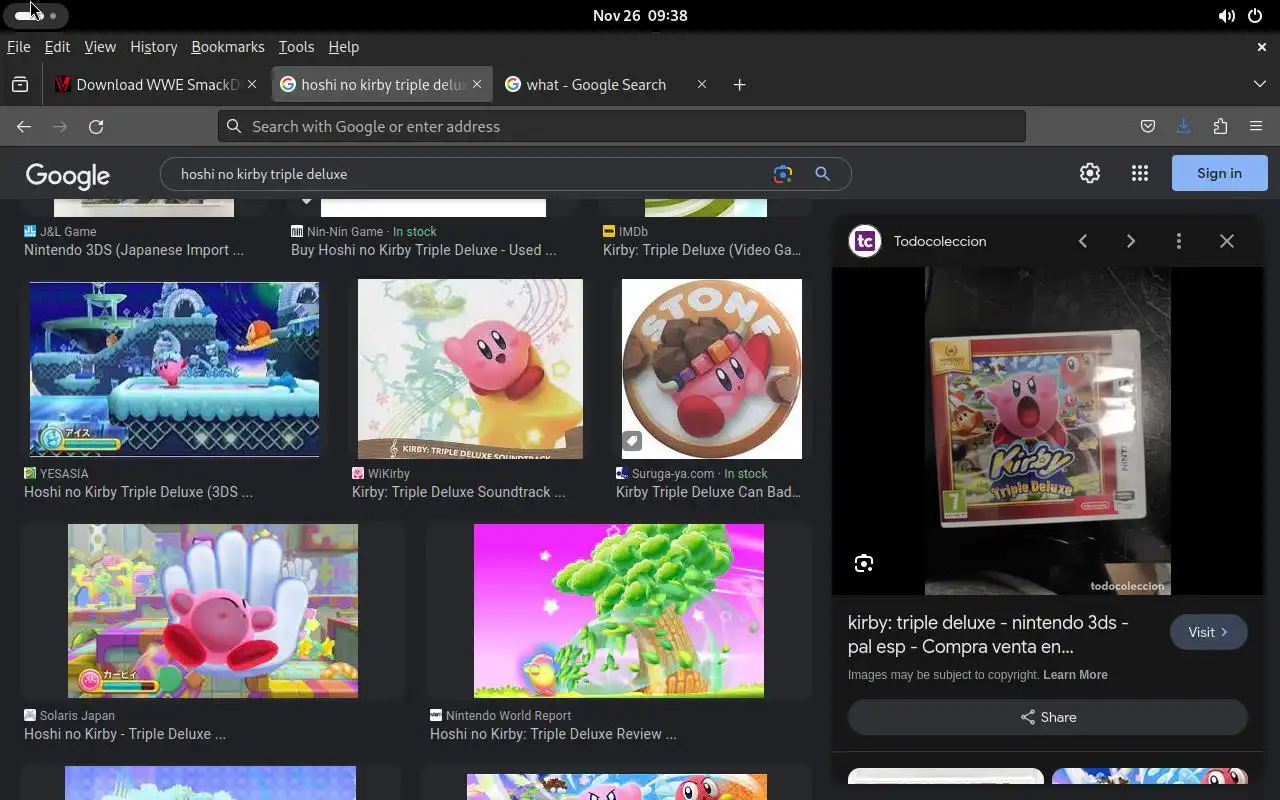Open Kirby Triple Deluxe Can Badge link
Viewport: 1280px width, 800px height.
coord(708,492)
